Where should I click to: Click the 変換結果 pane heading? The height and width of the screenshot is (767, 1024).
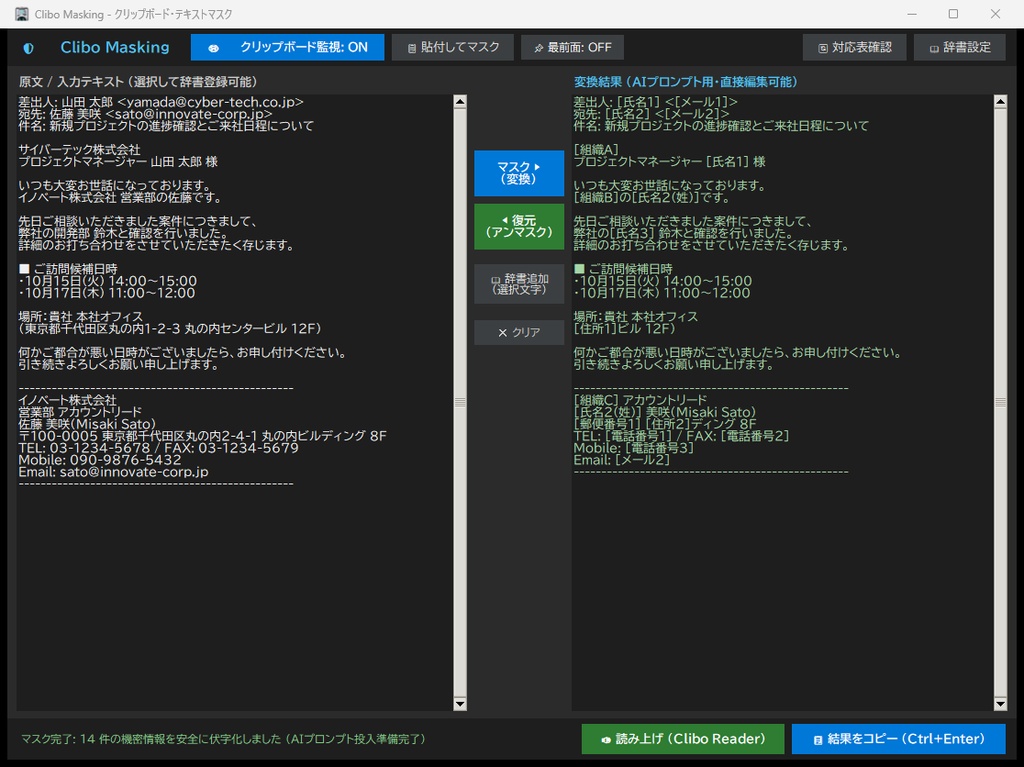[x=686, y=82]
